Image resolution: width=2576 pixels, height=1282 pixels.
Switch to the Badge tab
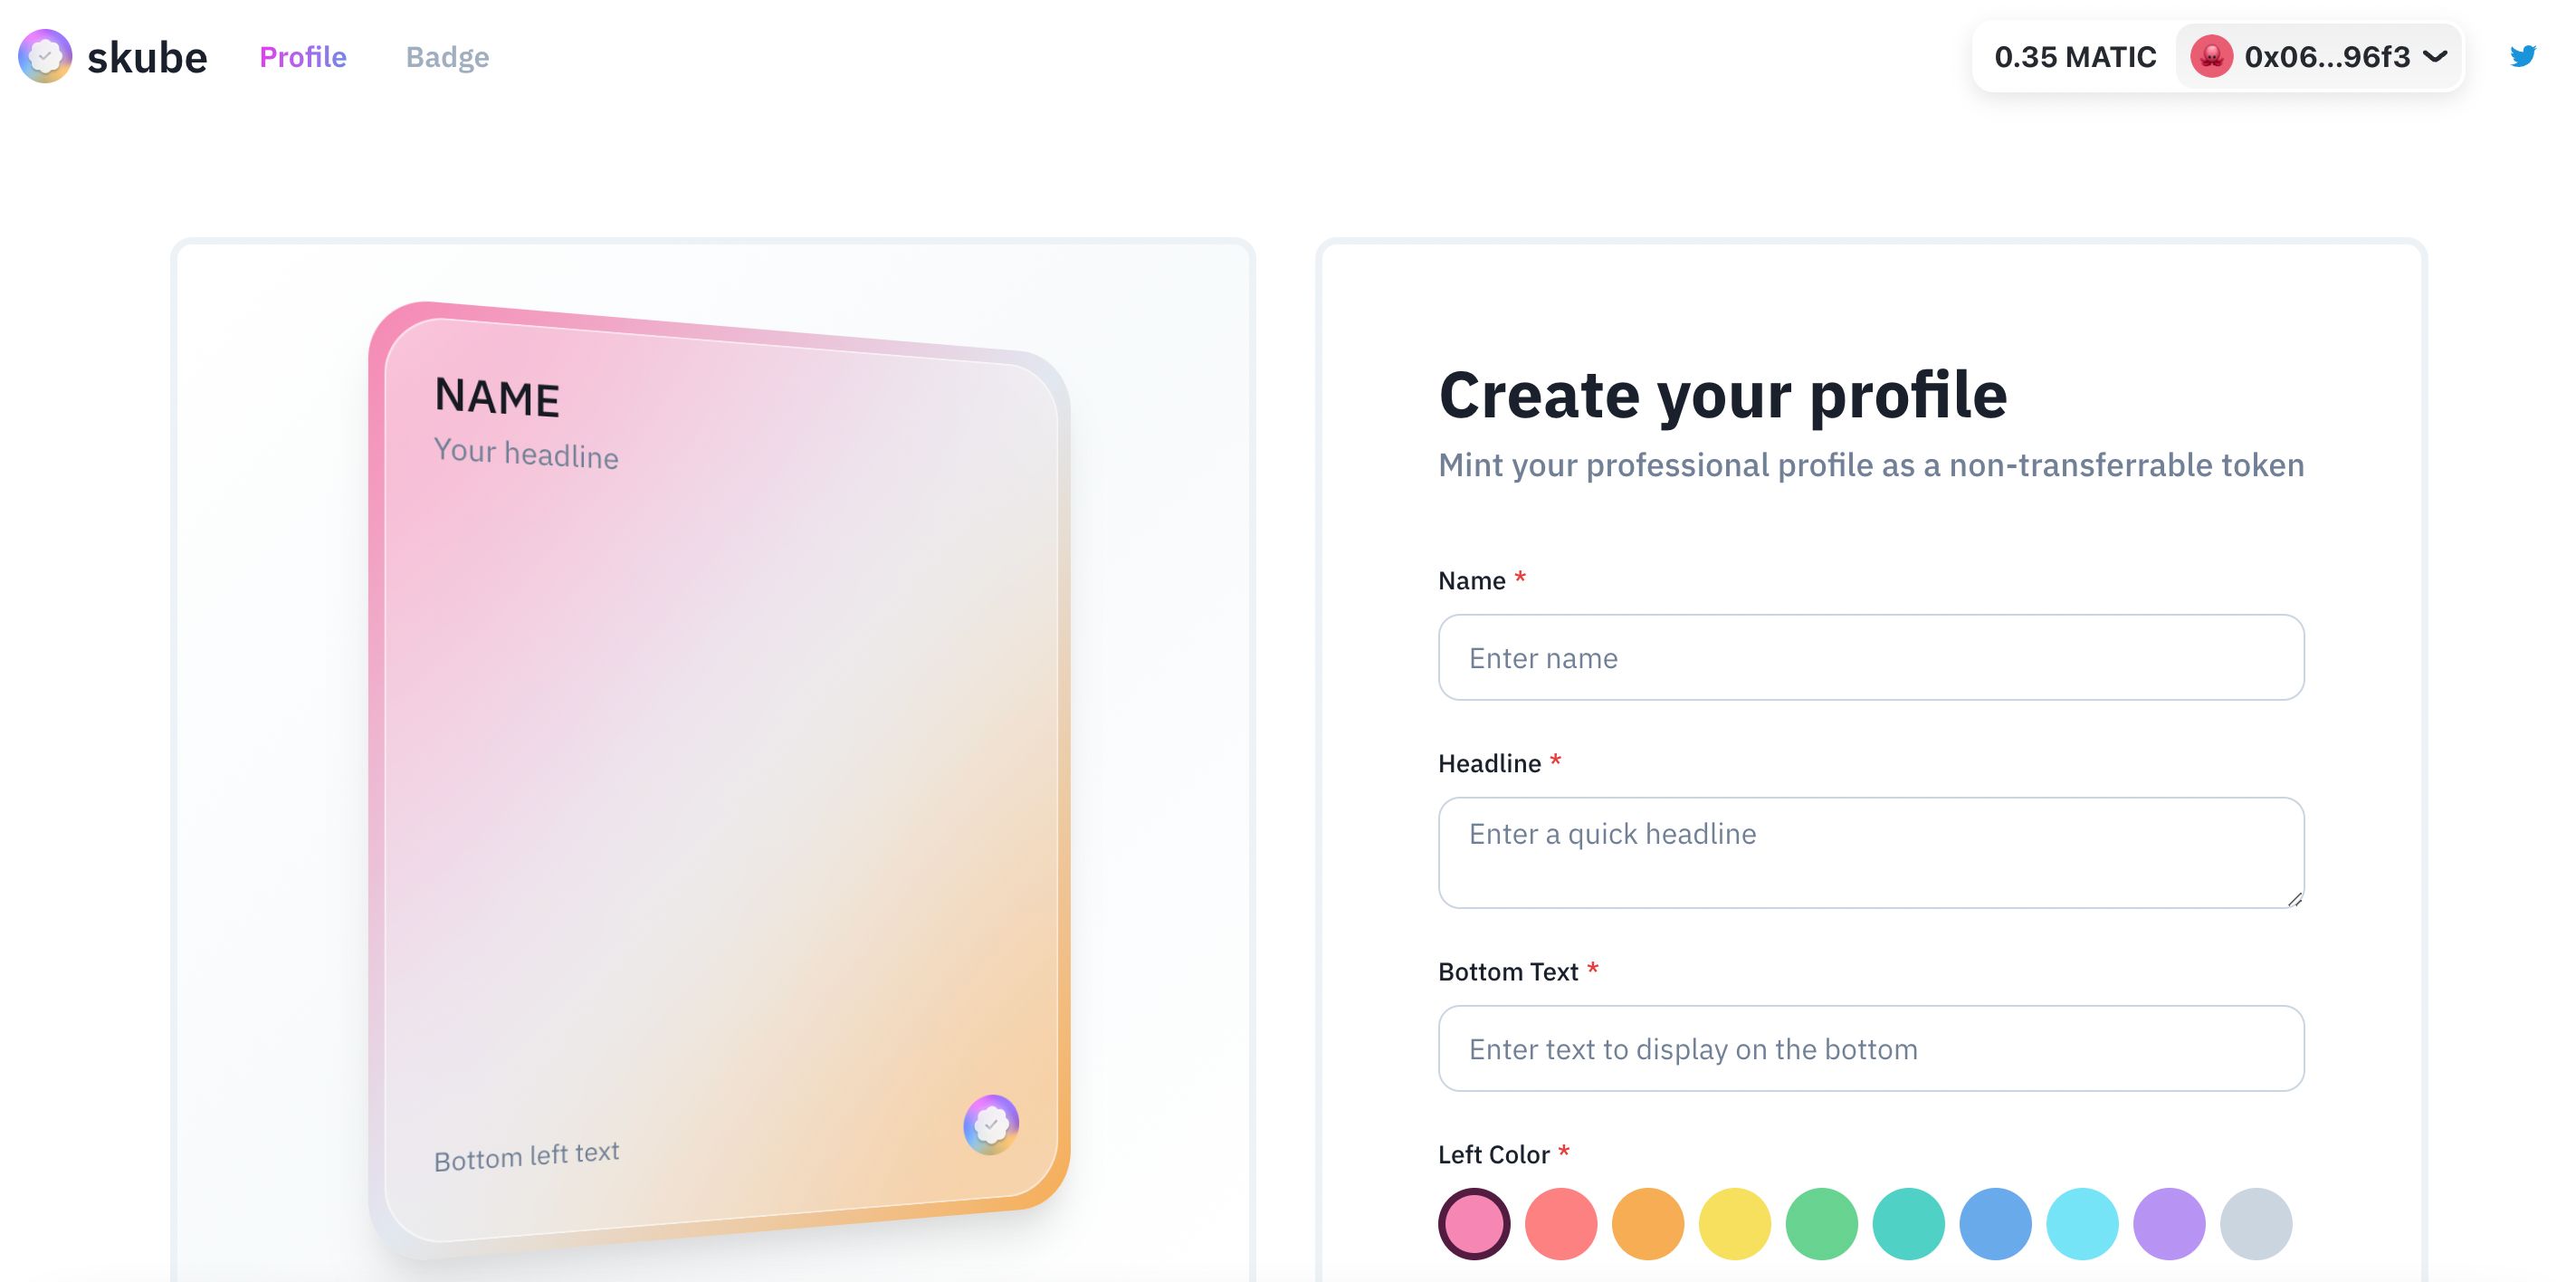447,56
